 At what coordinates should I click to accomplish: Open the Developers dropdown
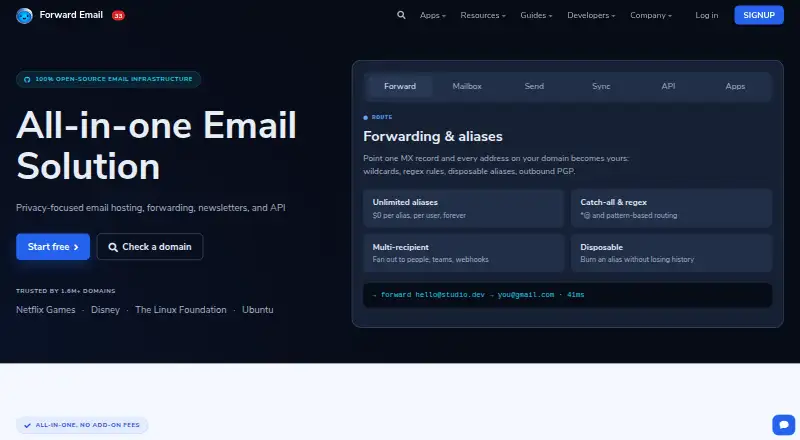pyautogui.click(x=591, y=15)
